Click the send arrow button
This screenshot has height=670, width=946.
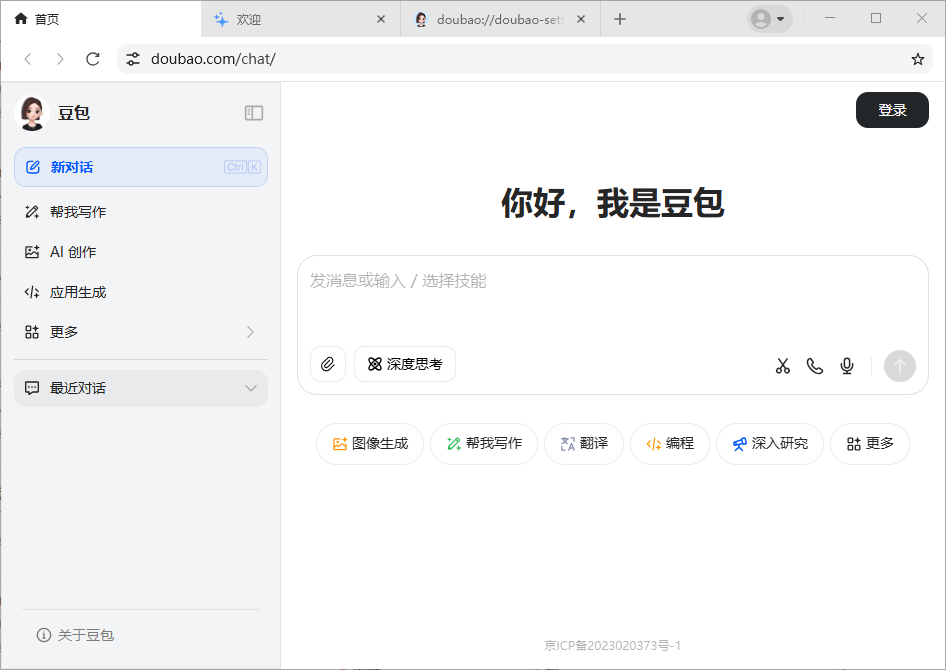[900, 366]
